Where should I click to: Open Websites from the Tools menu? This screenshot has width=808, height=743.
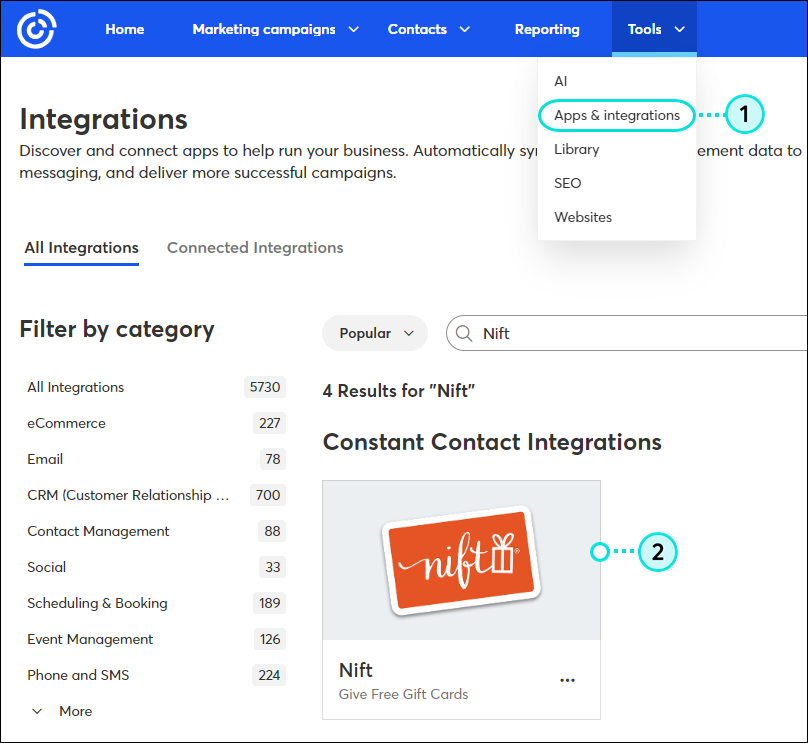point(583,217)
